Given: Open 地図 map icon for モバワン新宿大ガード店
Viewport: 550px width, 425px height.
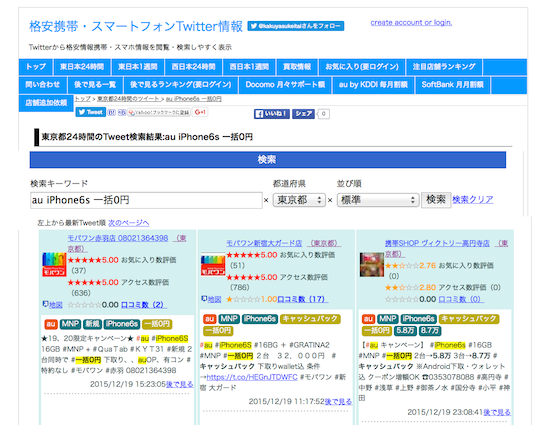Looking at the screenshot, I should (x=212, y=299).
